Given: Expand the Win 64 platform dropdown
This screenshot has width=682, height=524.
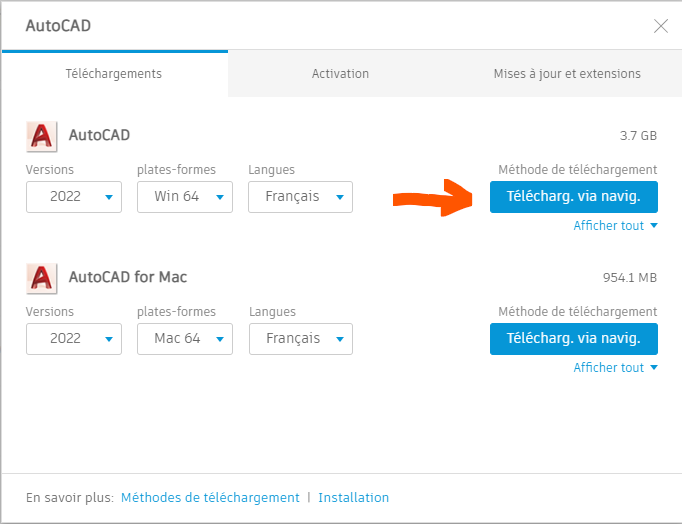Looking at the screenshot, I should point(185,197).
